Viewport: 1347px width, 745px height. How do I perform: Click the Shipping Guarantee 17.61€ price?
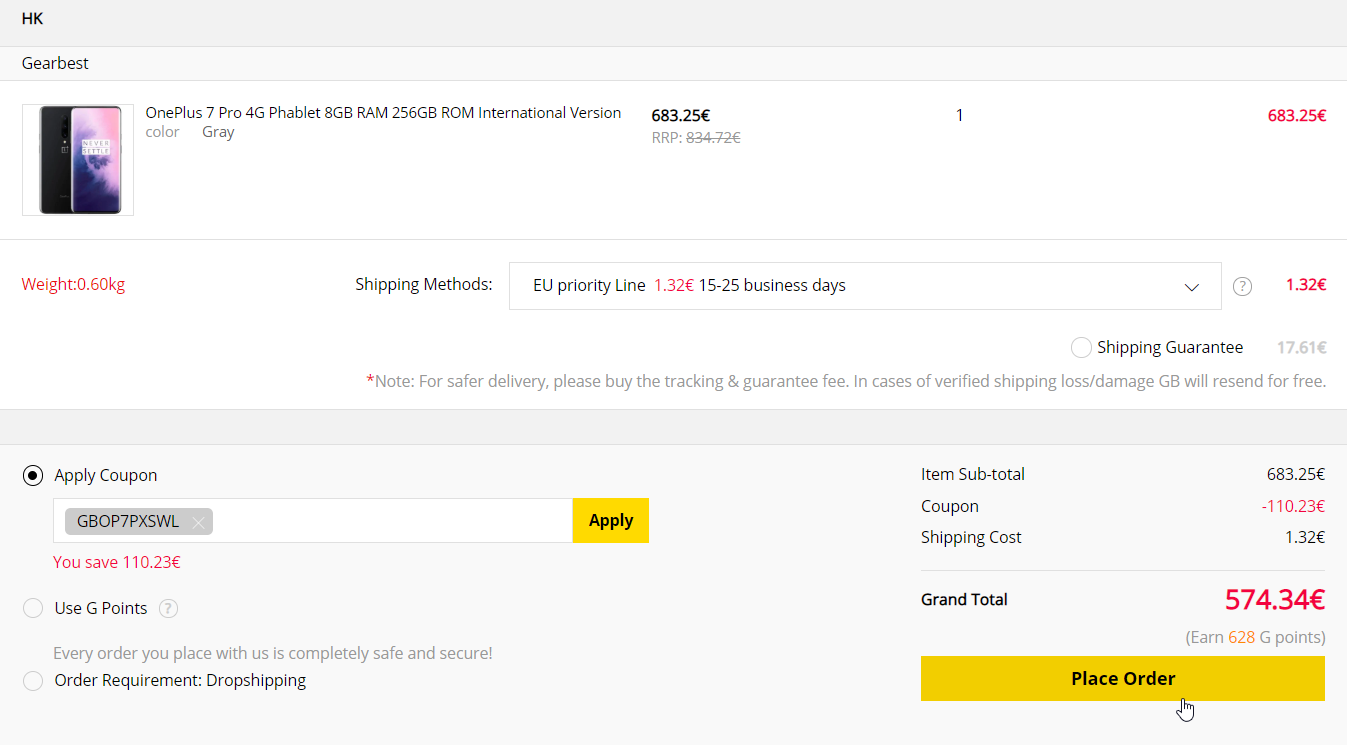1301,348
